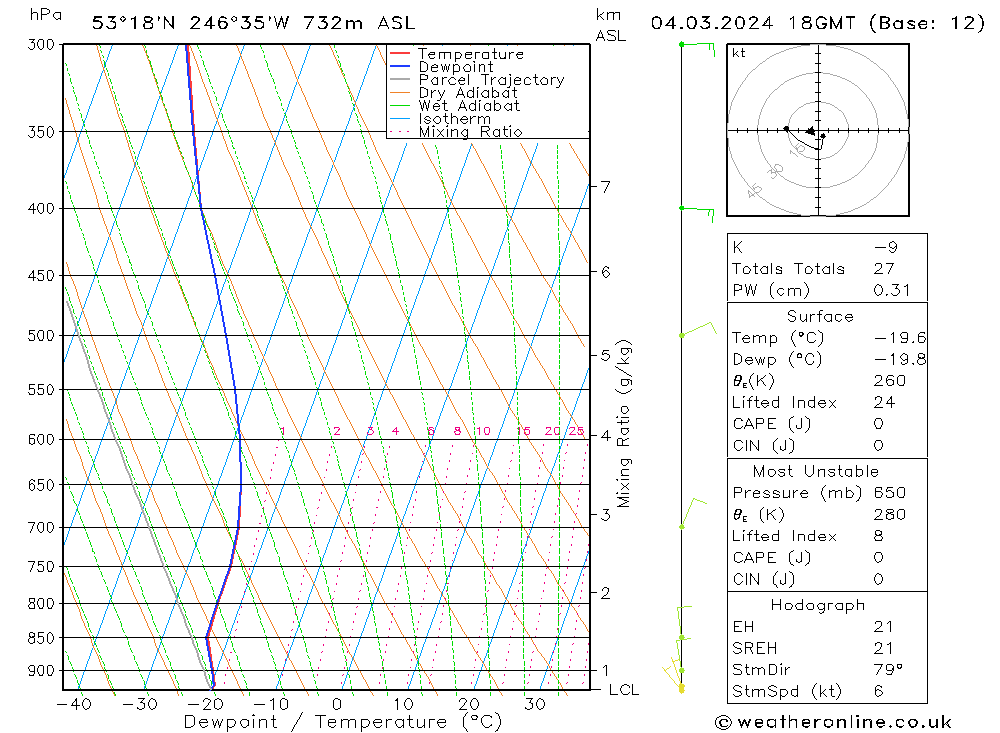Click the Dewpoint legend entry

[x=441, y=67]
